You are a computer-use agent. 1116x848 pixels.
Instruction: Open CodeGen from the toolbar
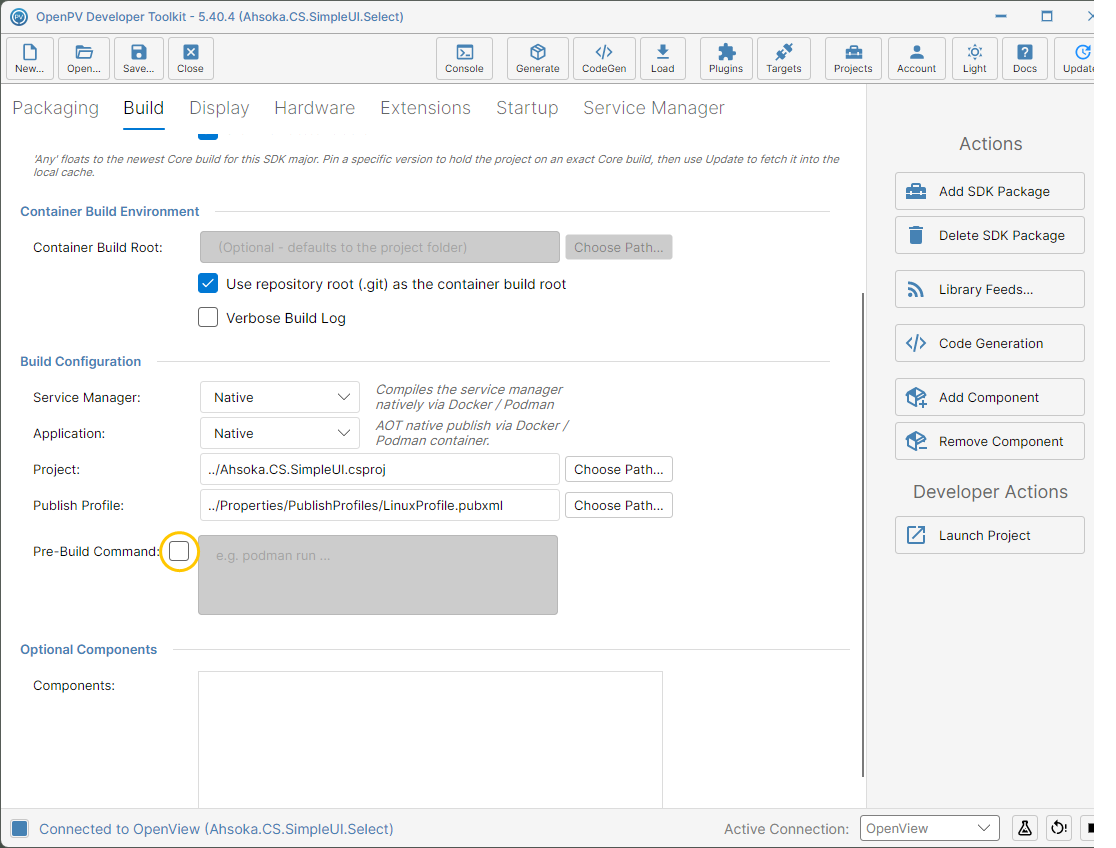(604, 58)
